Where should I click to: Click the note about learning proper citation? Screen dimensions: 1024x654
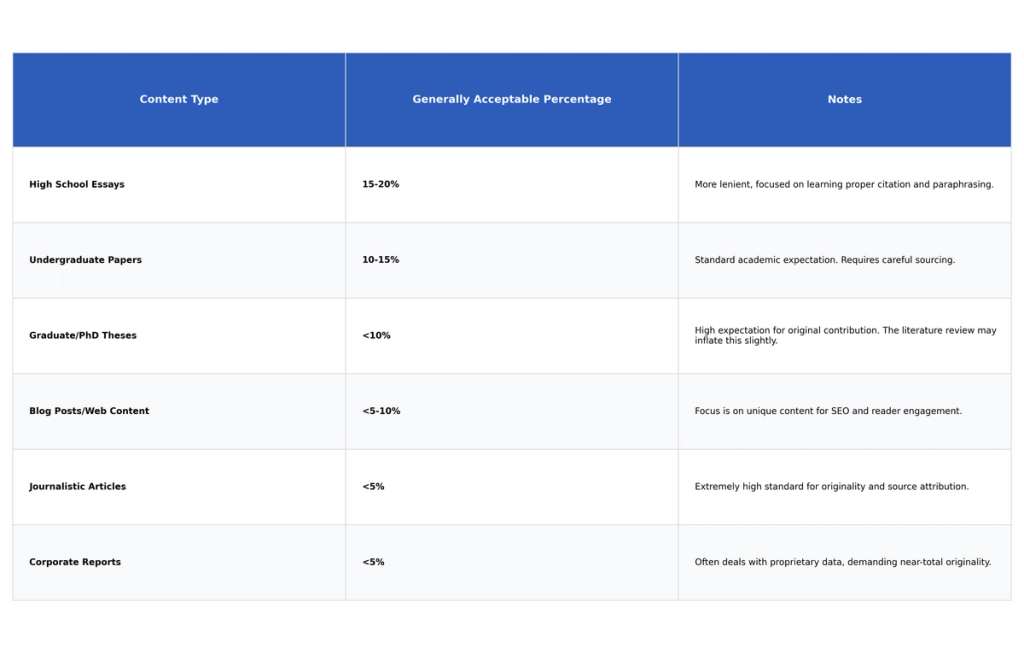coord(845,184)
